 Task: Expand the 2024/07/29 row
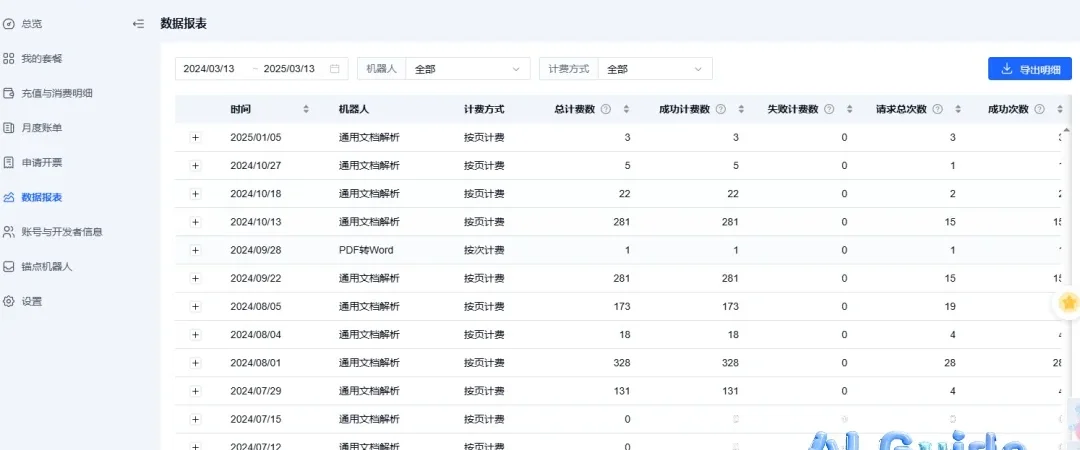[196, 391]
